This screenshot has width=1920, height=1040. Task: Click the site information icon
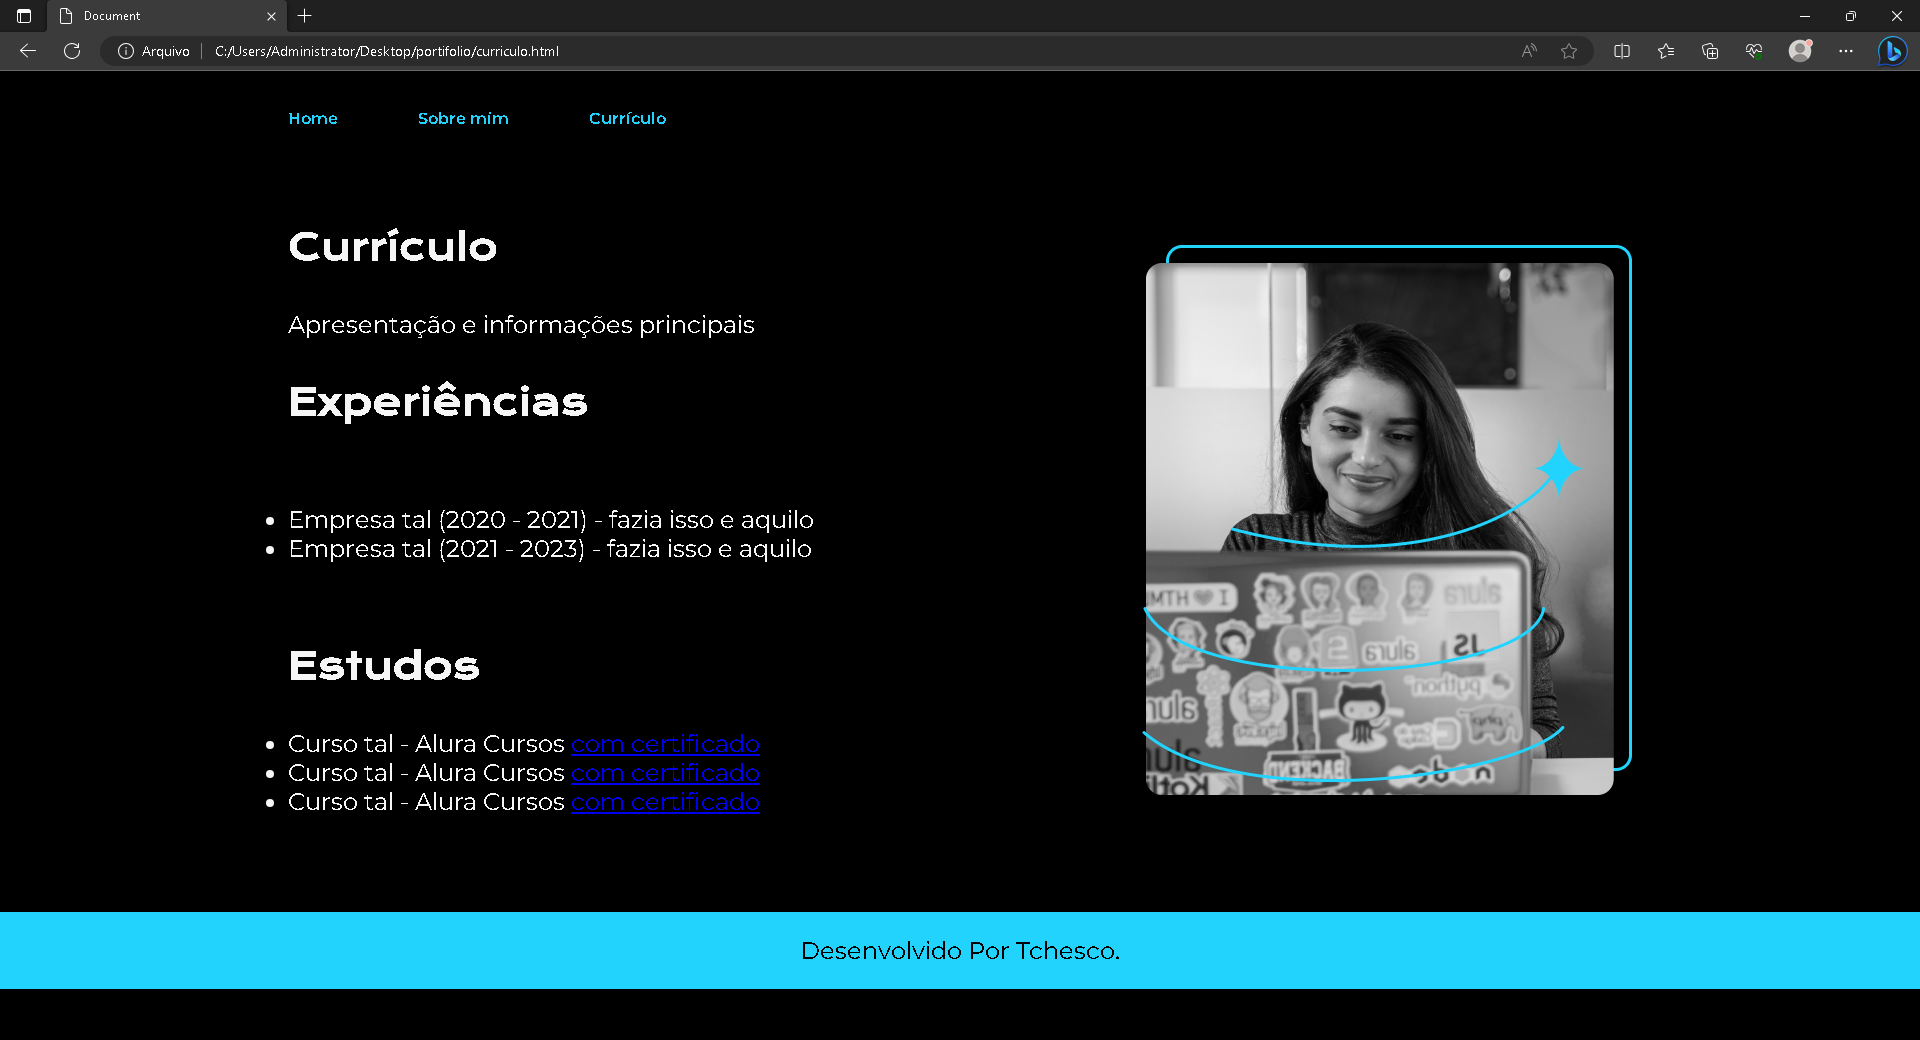[126, 51]
